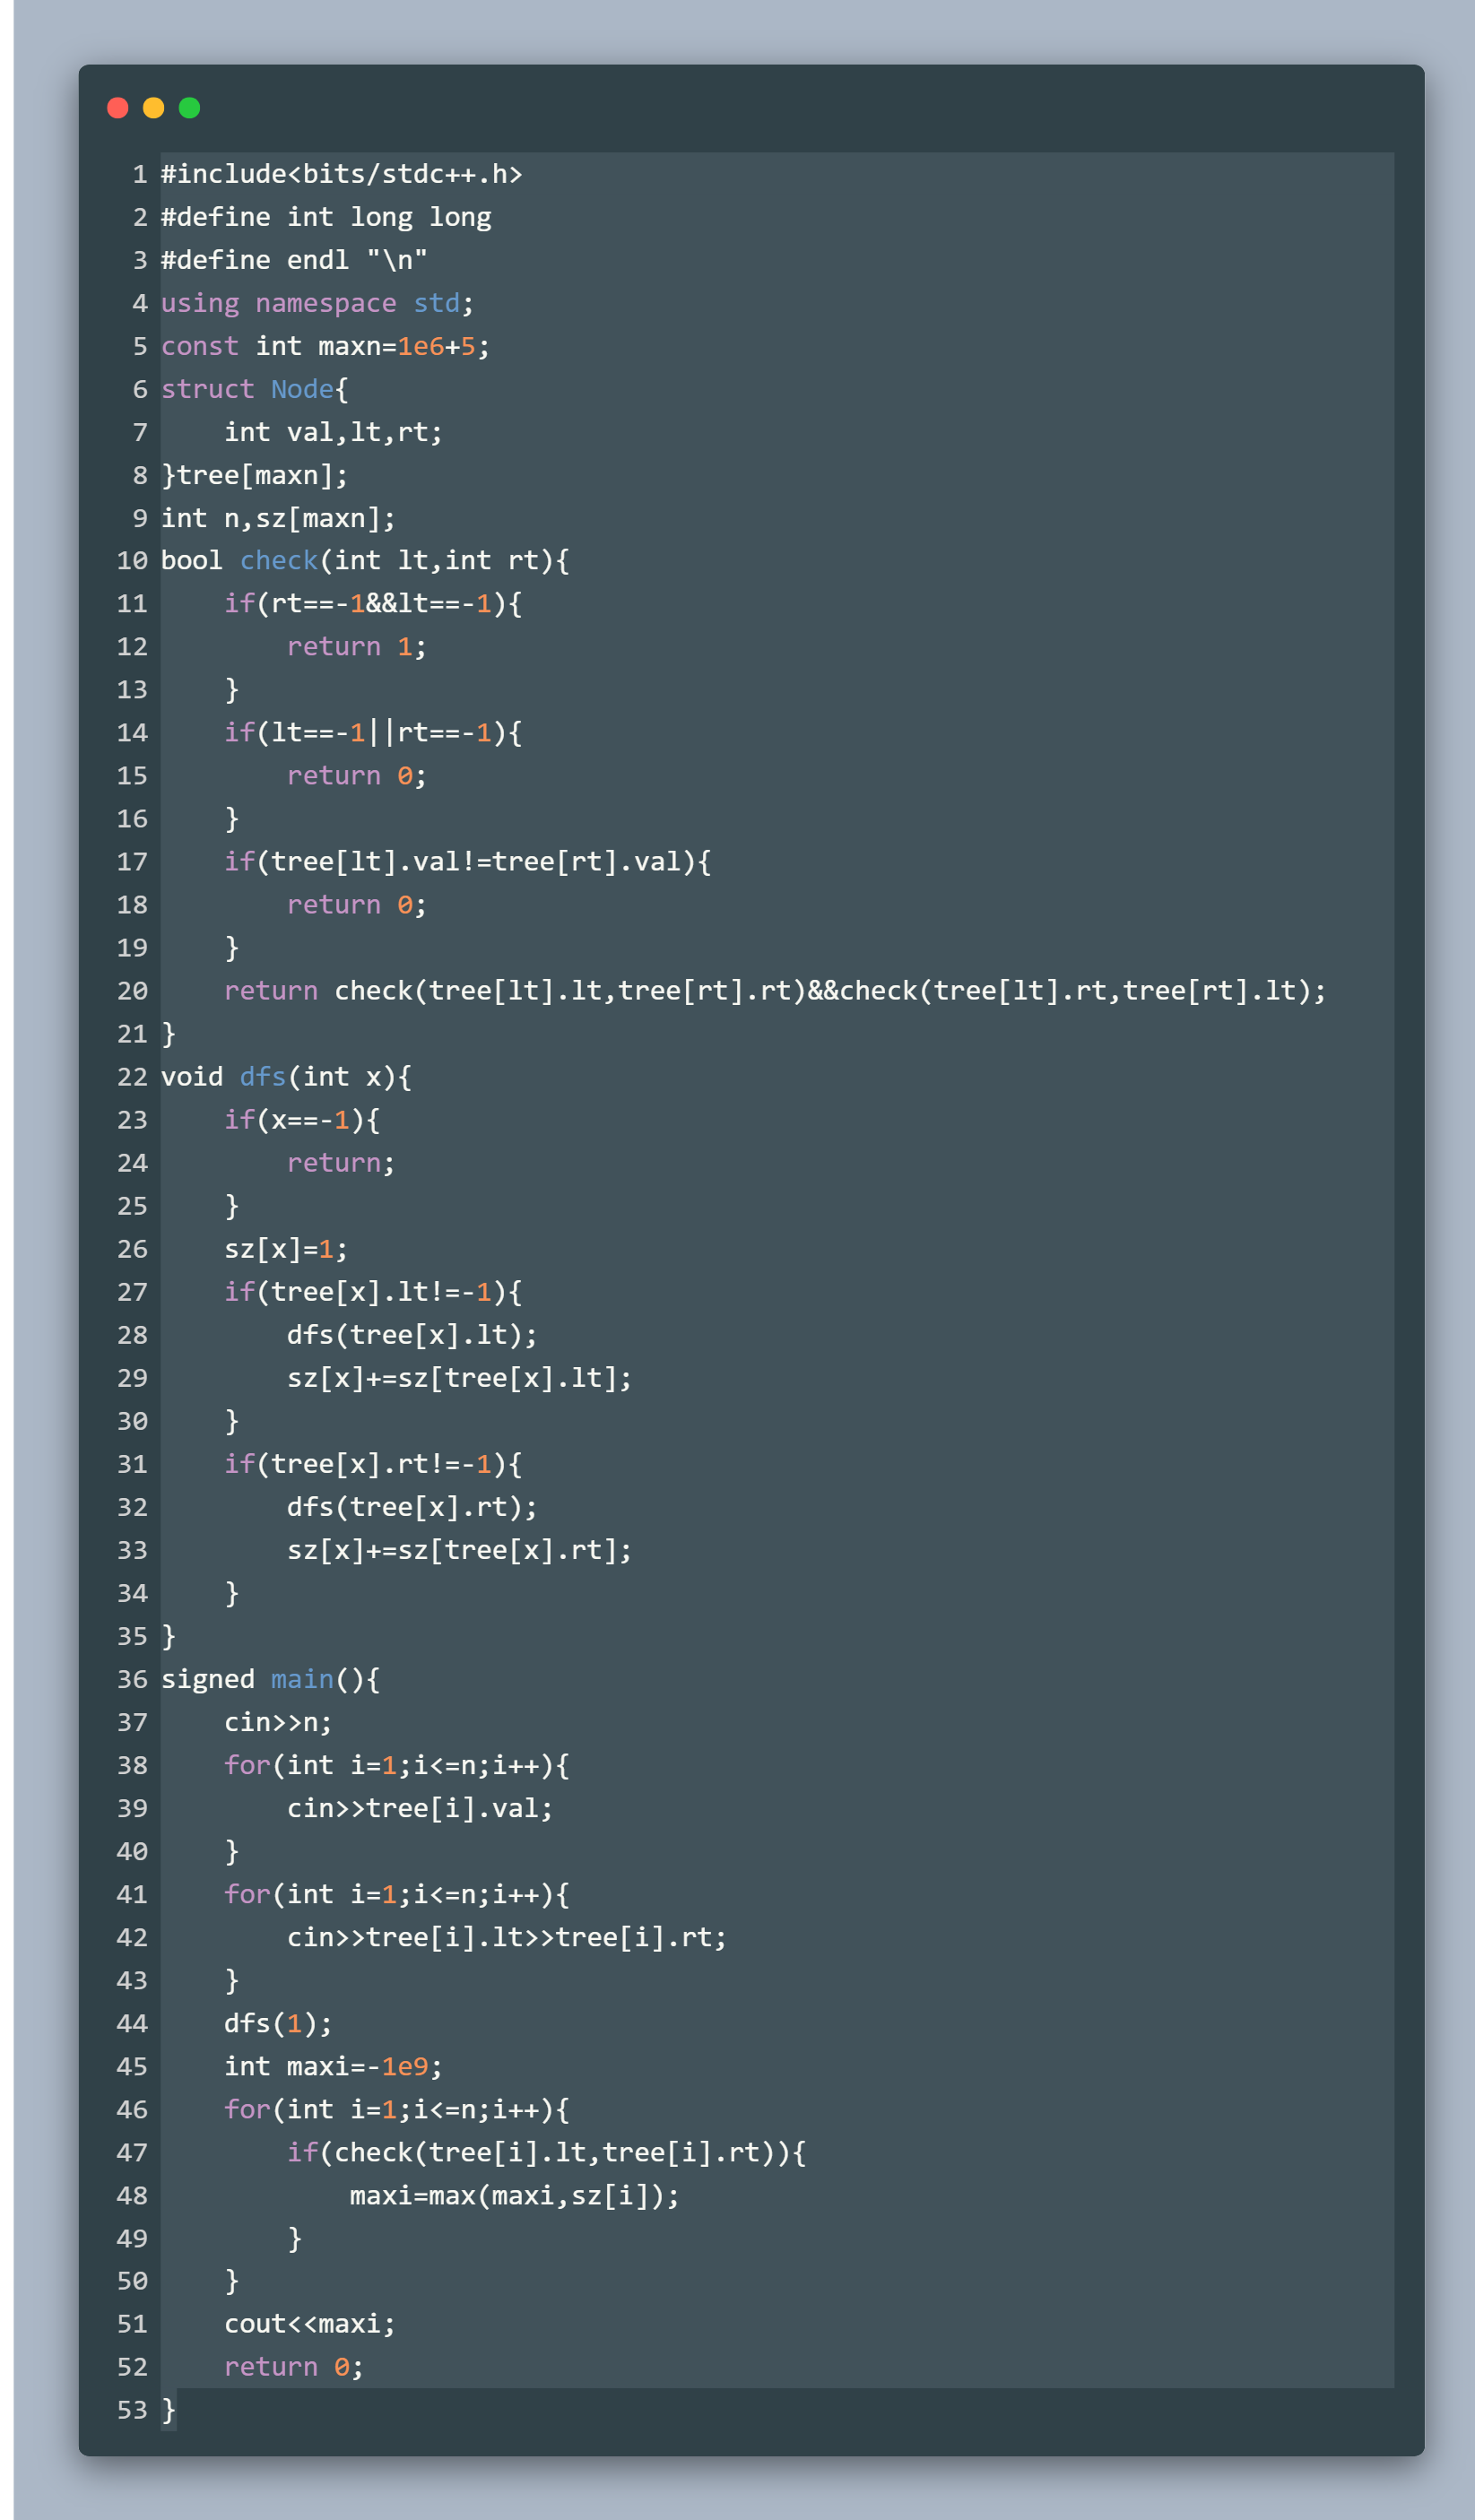Click the "return 1;" statement
This screenshot has height=2520, width=1475.
pos(357,646)
